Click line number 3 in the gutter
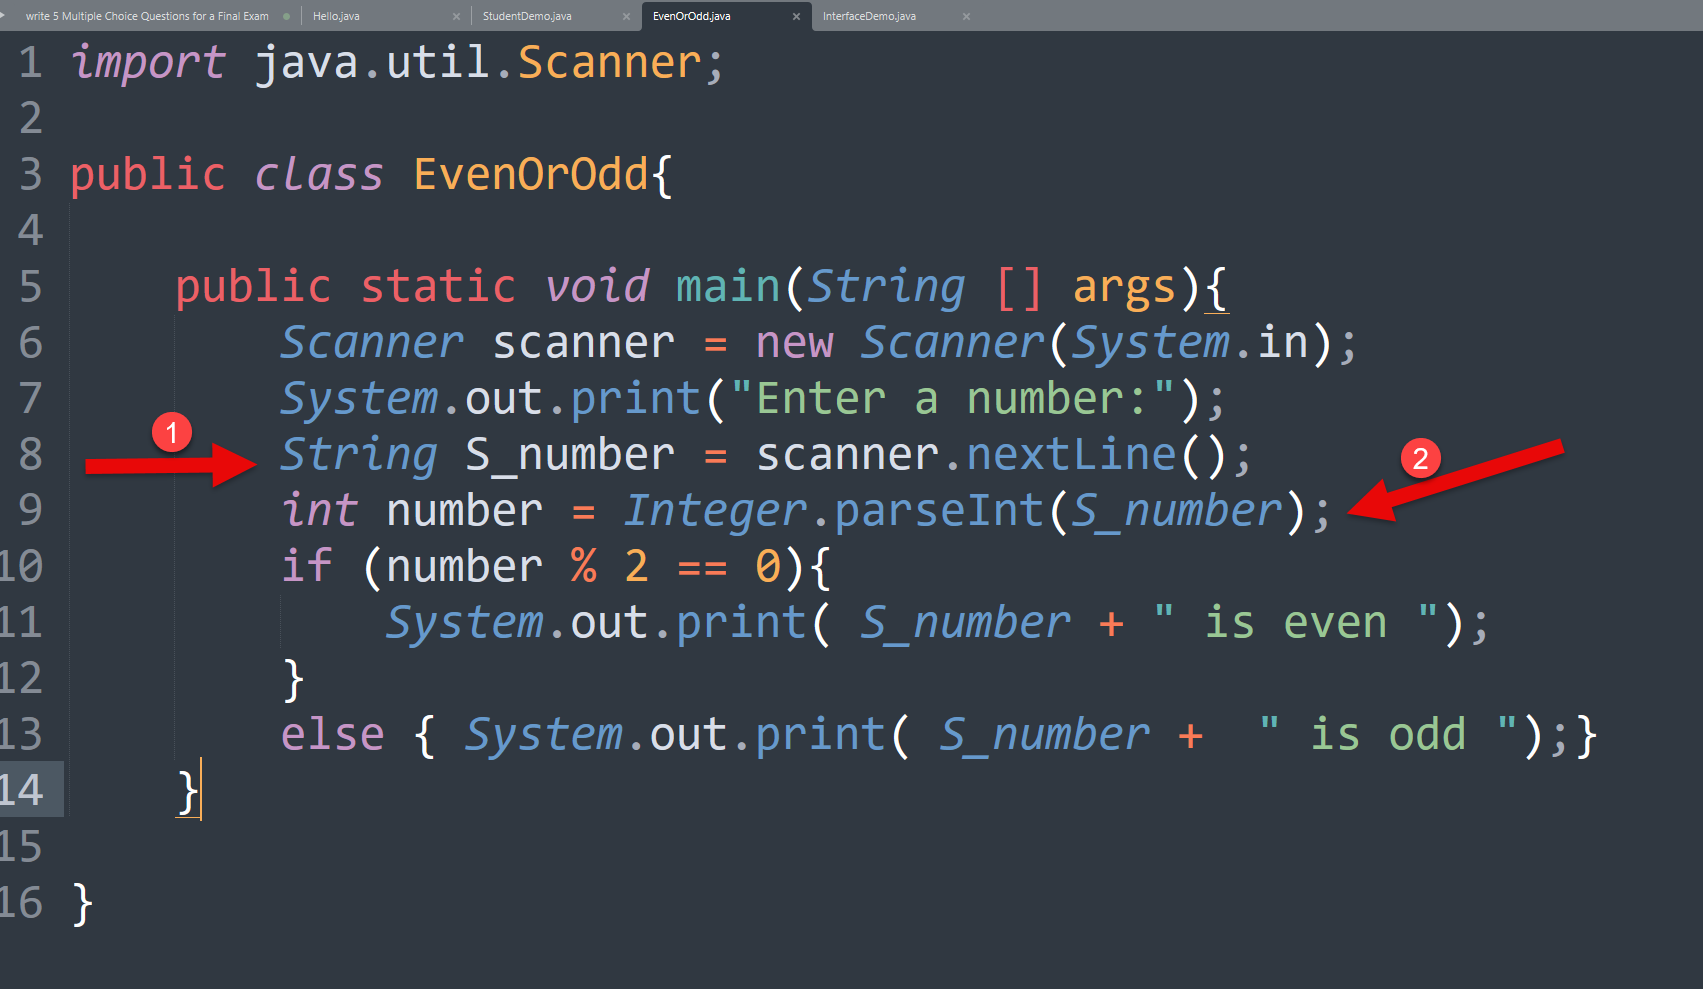The width and height of the screenshot is (1703, 989). [31, 174]
